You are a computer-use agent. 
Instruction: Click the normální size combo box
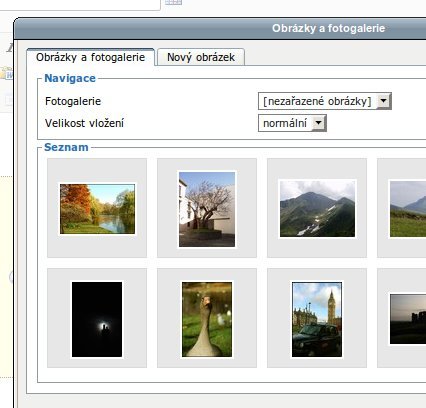(292, 123)
